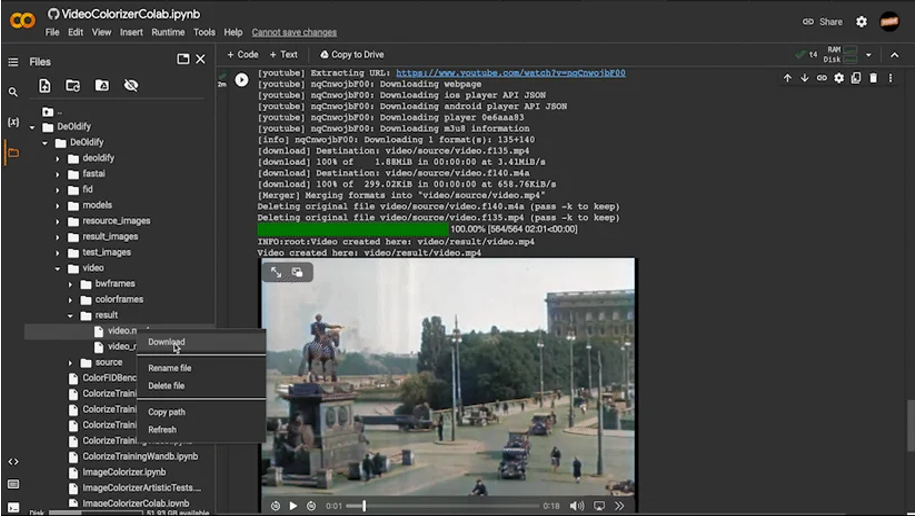Viewport: 916px width, 516px height.
Task: Play the colorized video
Action: point(293,506)
